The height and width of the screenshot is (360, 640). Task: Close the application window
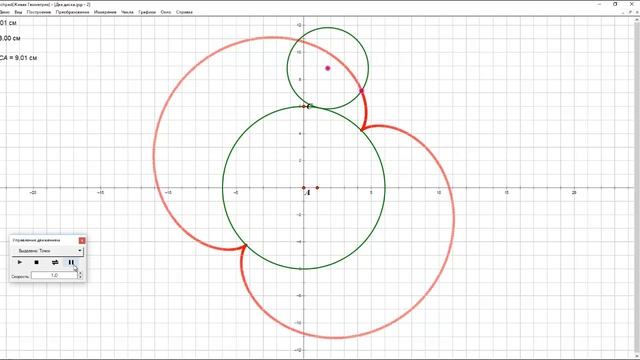pos(631,4)
